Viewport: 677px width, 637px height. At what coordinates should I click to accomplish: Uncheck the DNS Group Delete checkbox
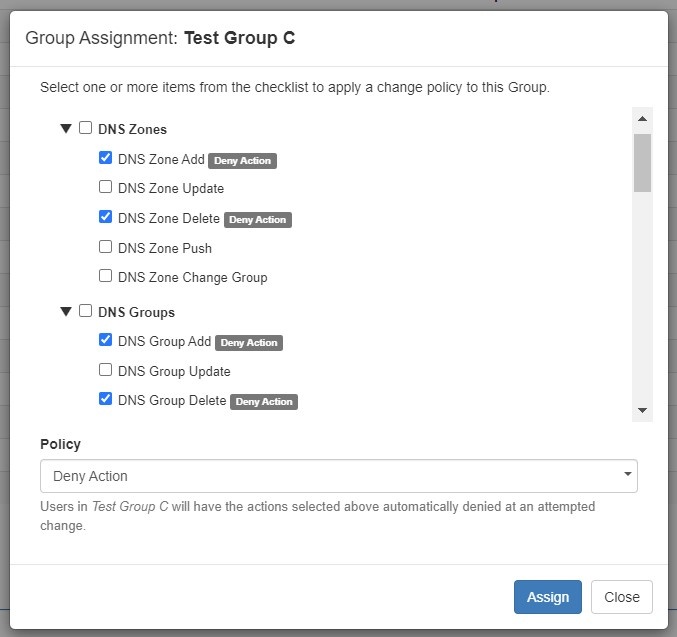(x=105, y=399)
